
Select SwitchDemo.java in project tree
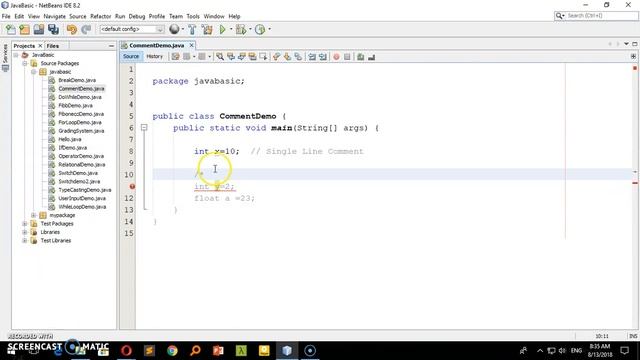tap(78, 173)
